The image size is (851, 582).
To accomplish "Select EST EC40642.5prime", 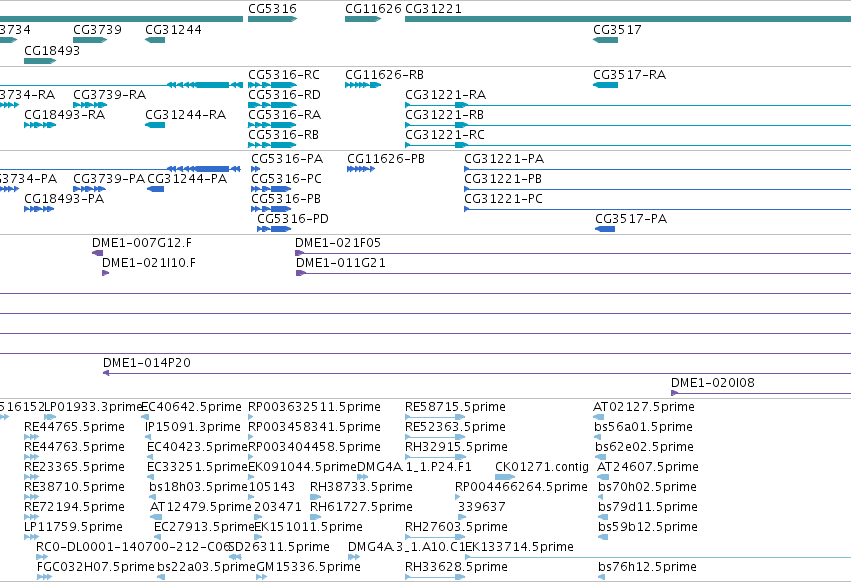I will pos(191,407).
